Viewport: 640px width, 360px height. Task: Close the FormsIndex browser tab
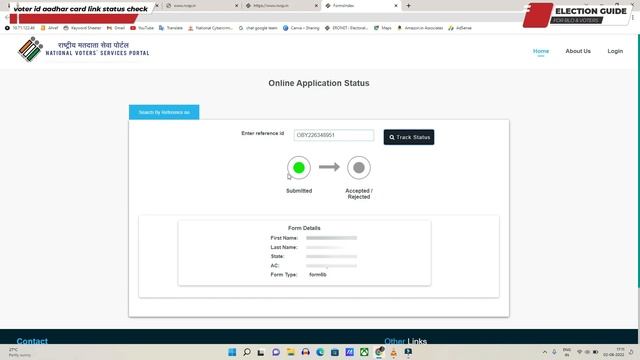point(396,6)
